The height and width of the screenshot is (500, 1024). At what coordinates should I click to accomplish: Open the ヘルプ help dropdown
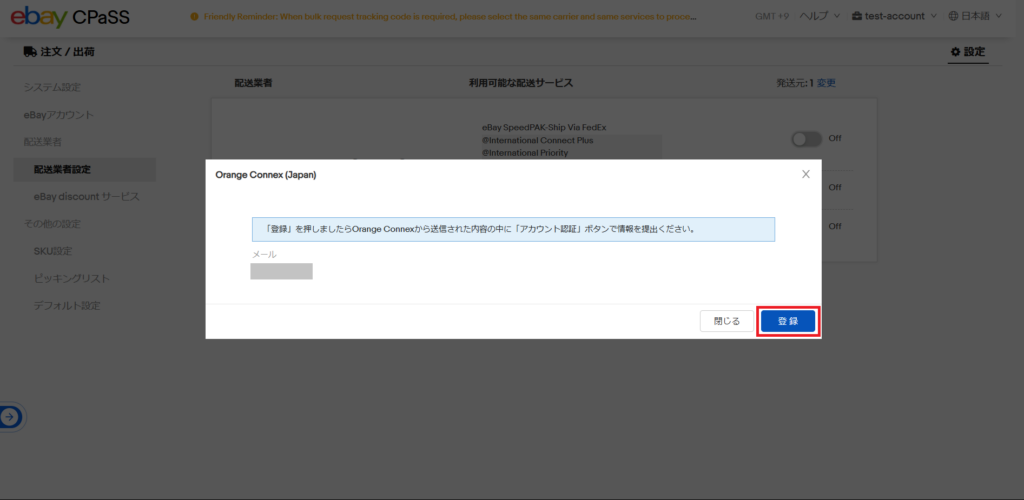820,16
